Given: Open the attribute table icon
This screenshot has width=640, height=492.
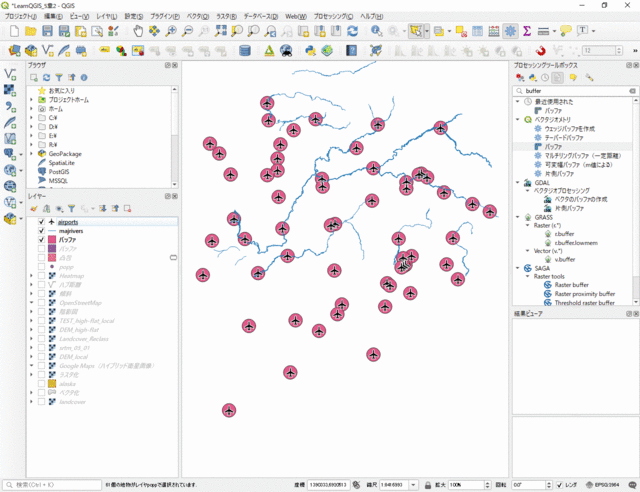Looking at the screenshot, I should [x=477, y=31].
